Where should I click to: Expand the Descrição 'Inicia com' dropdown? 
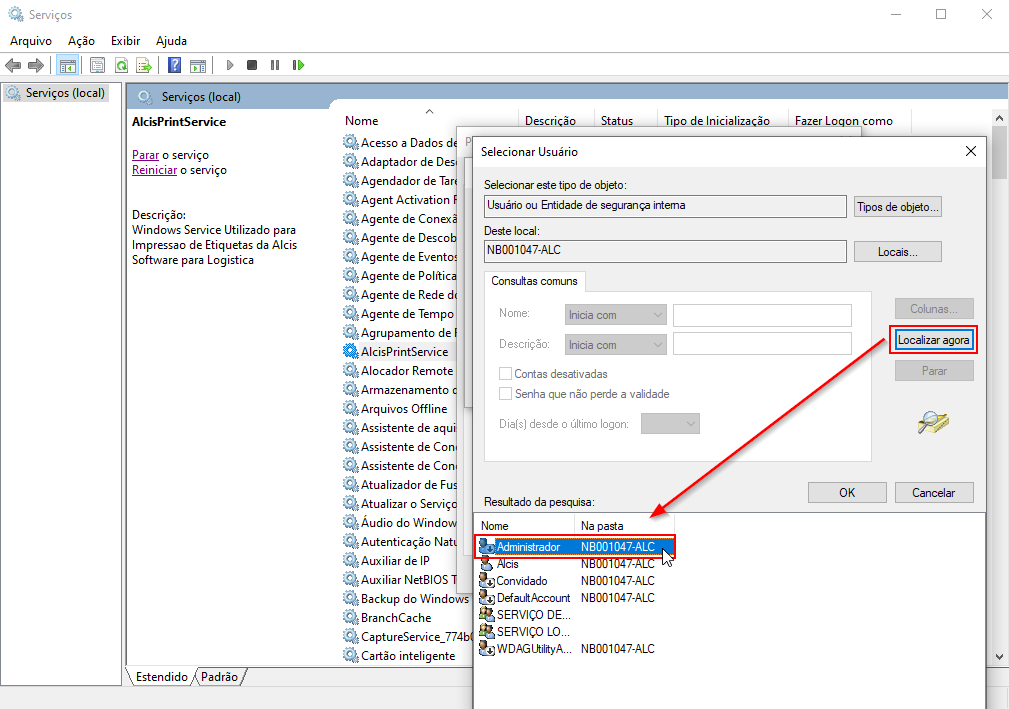[616, 344]
